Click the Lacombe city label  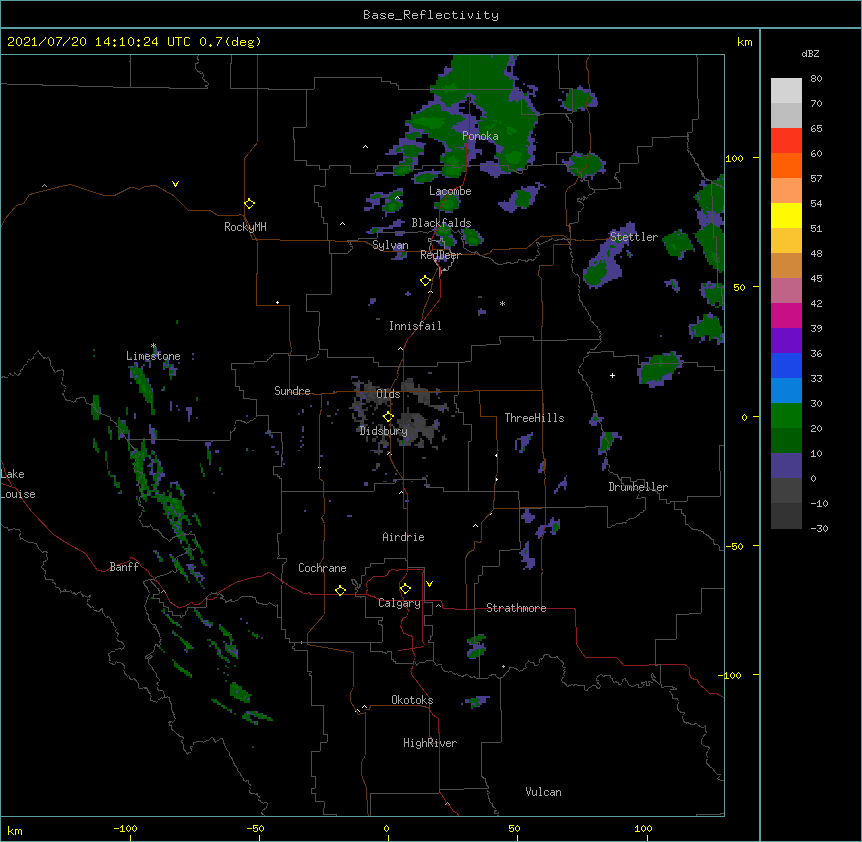pos(450,191)
